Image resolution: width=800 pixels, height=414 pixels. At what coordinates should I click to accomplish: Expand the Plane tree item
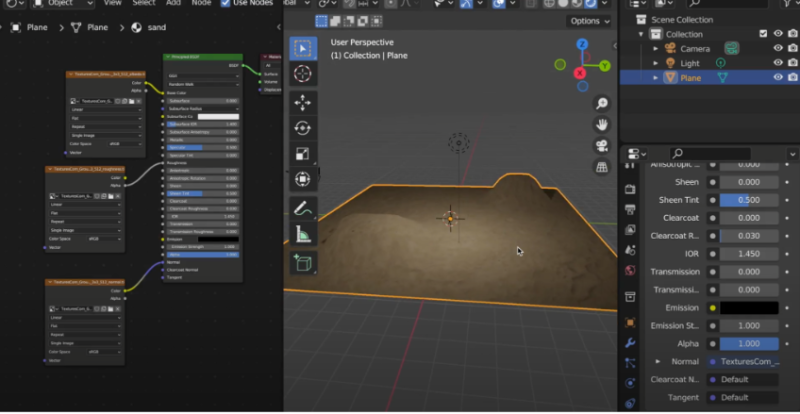pyautogui.click(x=656, y=78)
